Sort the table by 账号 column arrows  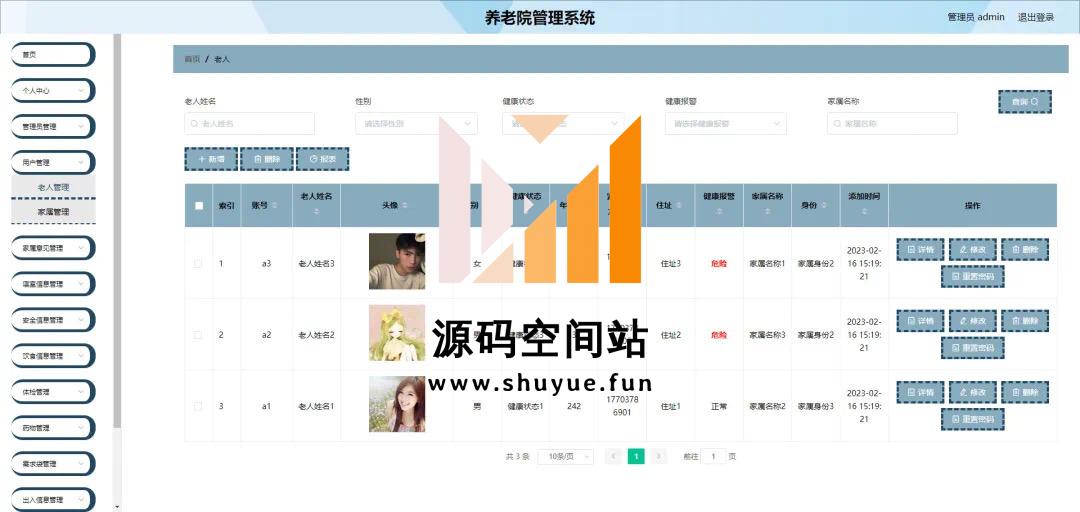[x=275, y=205]
